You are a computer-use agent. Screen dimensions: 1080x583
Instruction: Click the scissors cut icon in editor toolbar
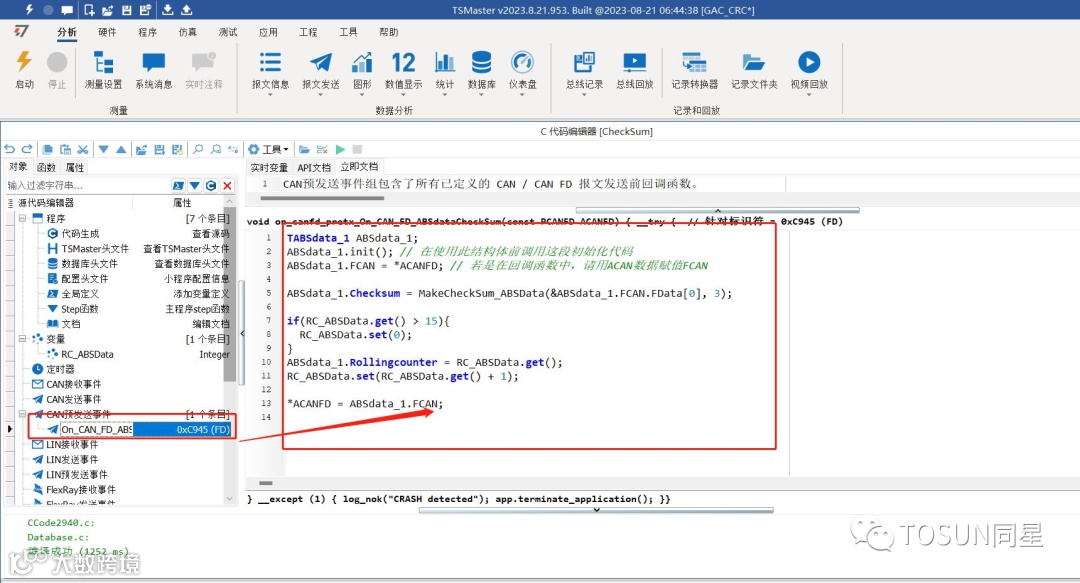(83, 149)
